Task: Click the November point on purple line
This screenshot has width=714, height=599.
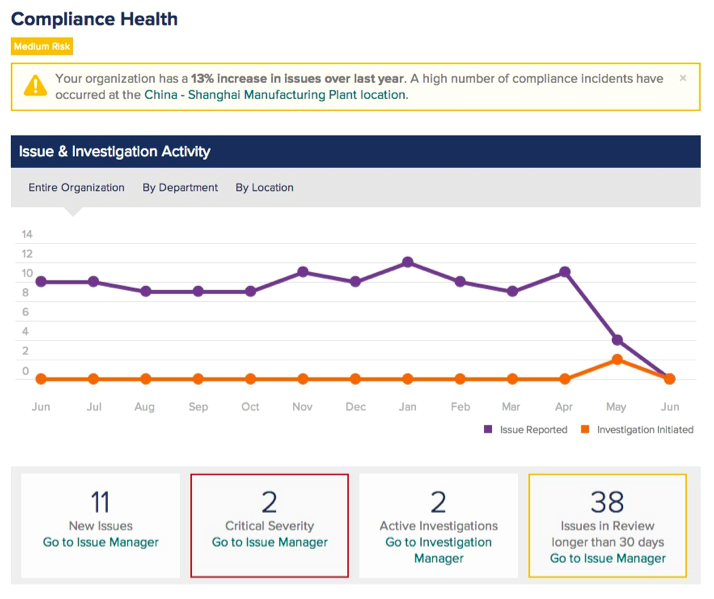Action: (303, 272)
